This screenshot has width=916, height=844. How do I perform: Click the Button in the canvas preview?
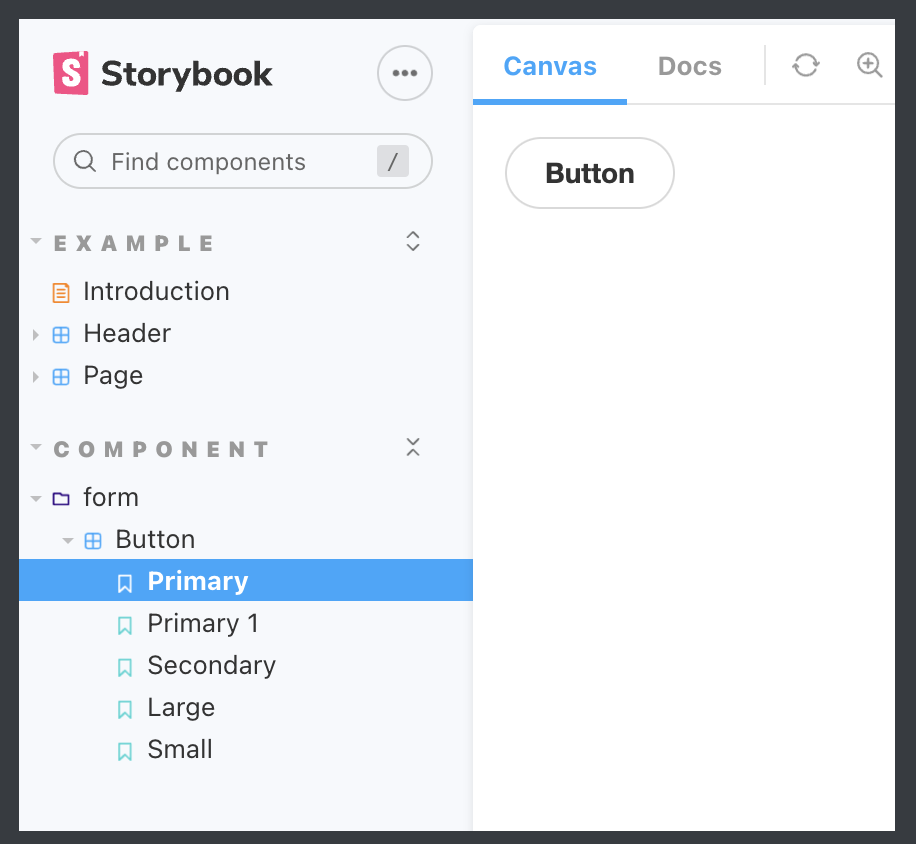589,173
